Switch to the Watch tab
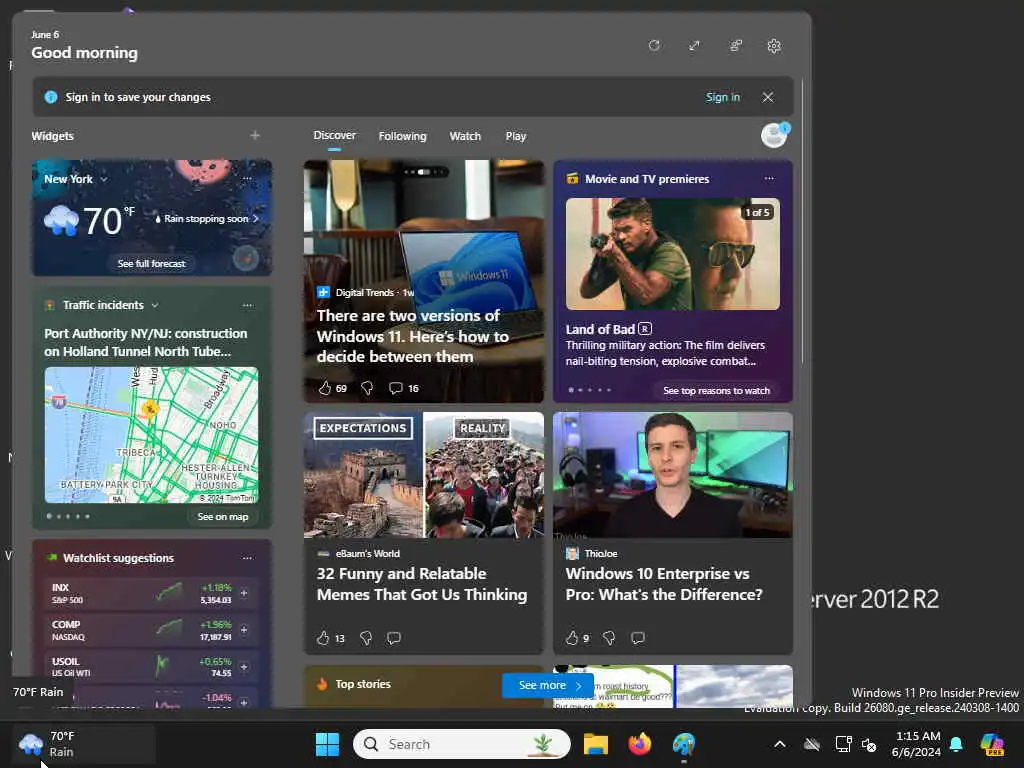The width and height of the screenshot is (1024, 768). 465,136
